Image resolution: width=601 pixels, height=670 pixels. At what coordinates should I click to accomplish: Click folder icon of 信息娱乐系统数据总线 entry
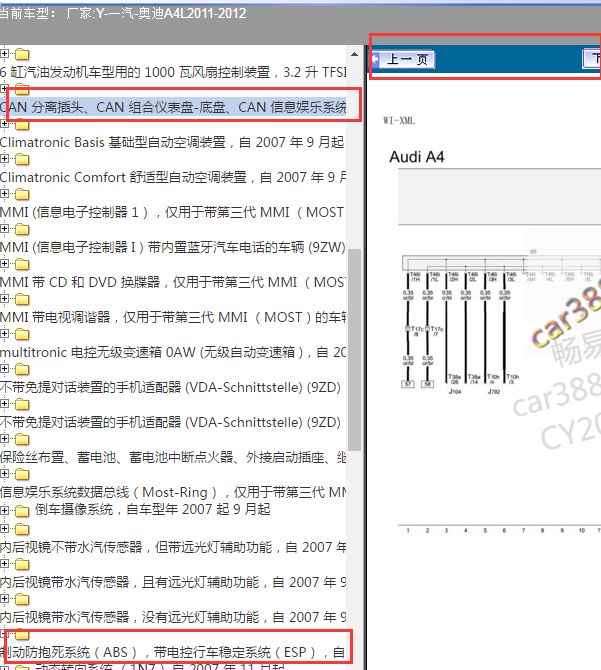(22, 475)
